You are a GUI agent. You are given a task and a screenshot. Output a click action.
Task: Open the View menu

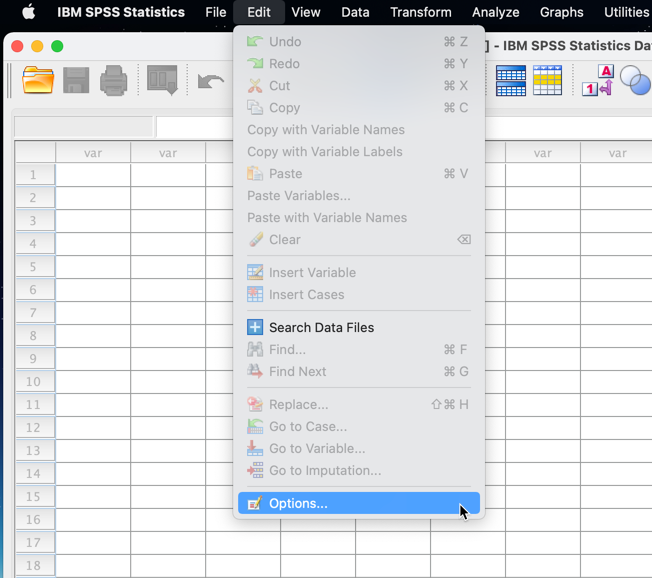point(306,12)
